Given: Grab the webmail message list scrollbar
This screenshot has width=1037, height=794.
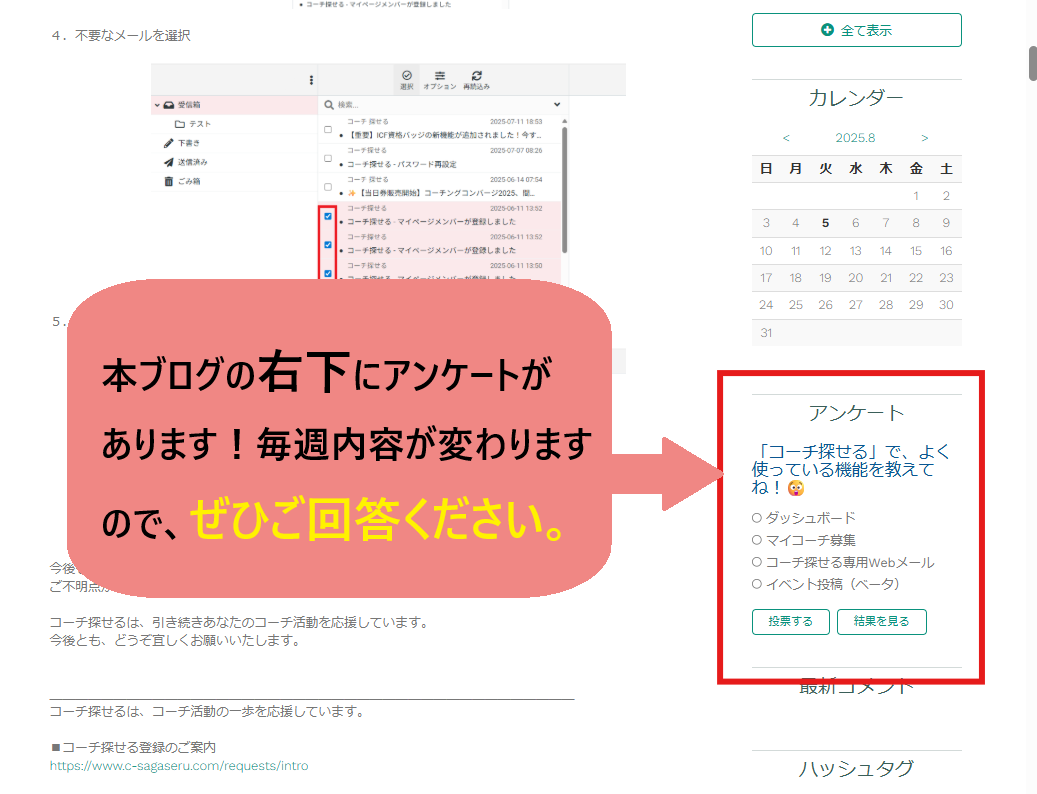Looking at the screenshot, I should [564, 188].
